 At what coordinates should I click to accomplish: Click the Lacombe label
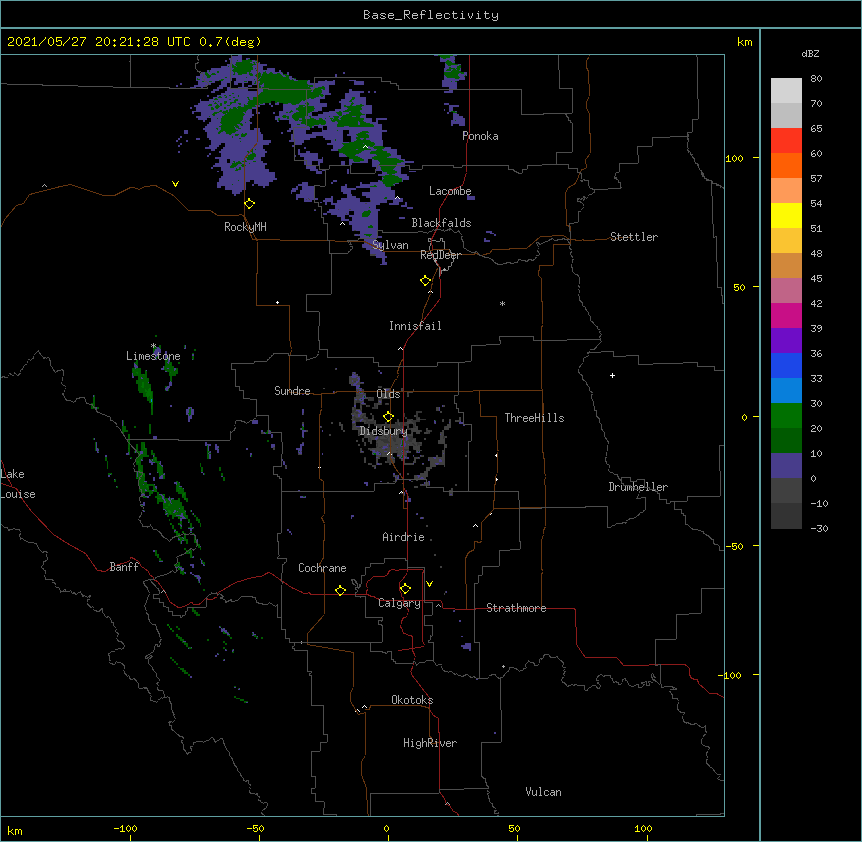coord(450,191)
